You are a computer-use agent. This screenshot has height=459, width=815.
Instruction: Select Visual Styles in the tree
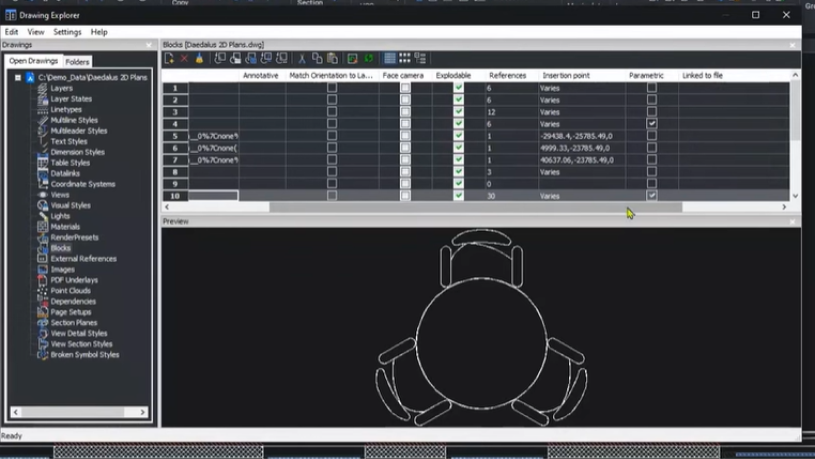click(x=71, y=205)
